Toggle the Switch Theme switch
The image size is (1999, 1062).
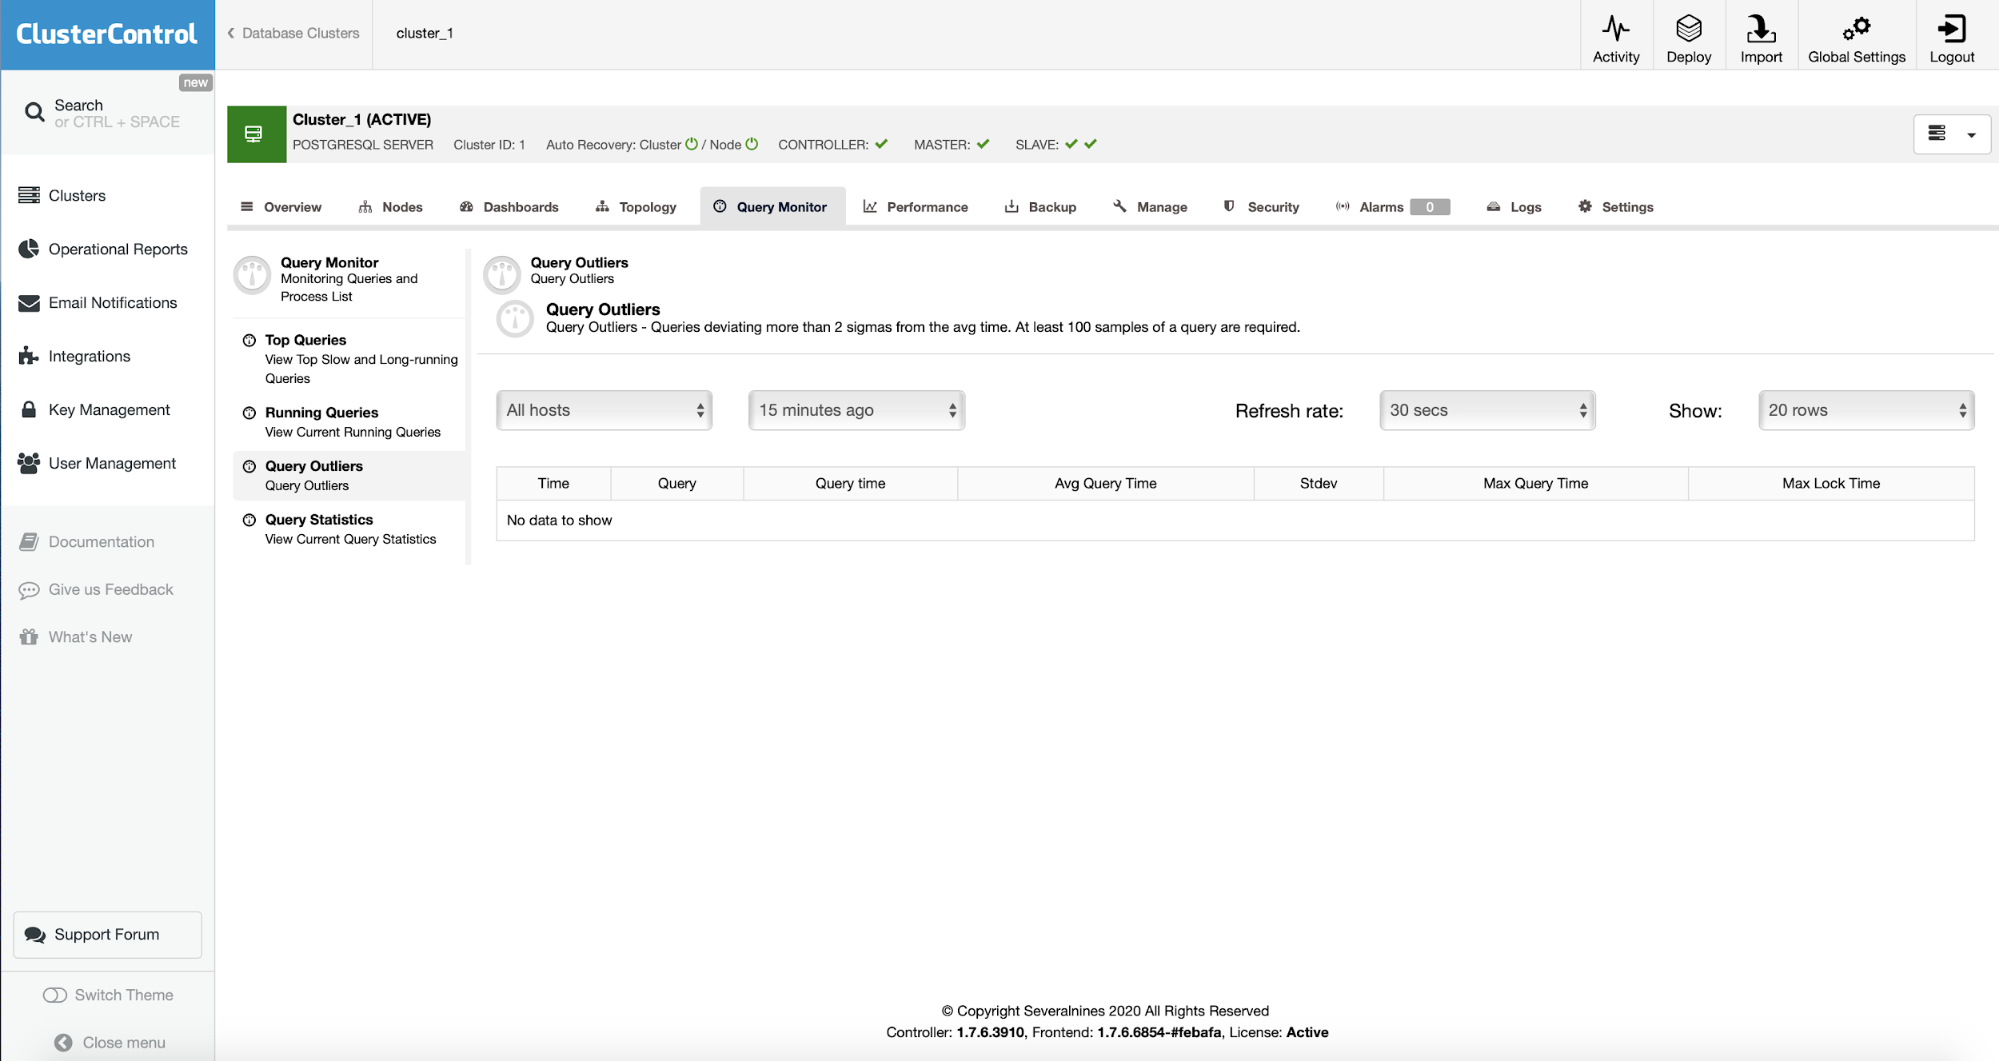55,995
